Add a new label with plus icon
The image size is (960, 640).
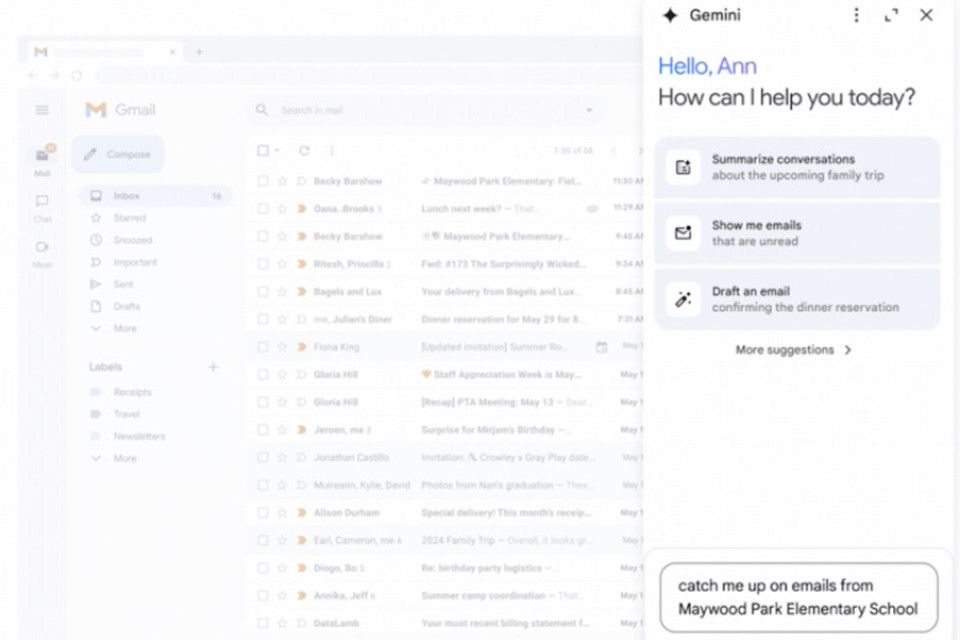pos(213,367)
